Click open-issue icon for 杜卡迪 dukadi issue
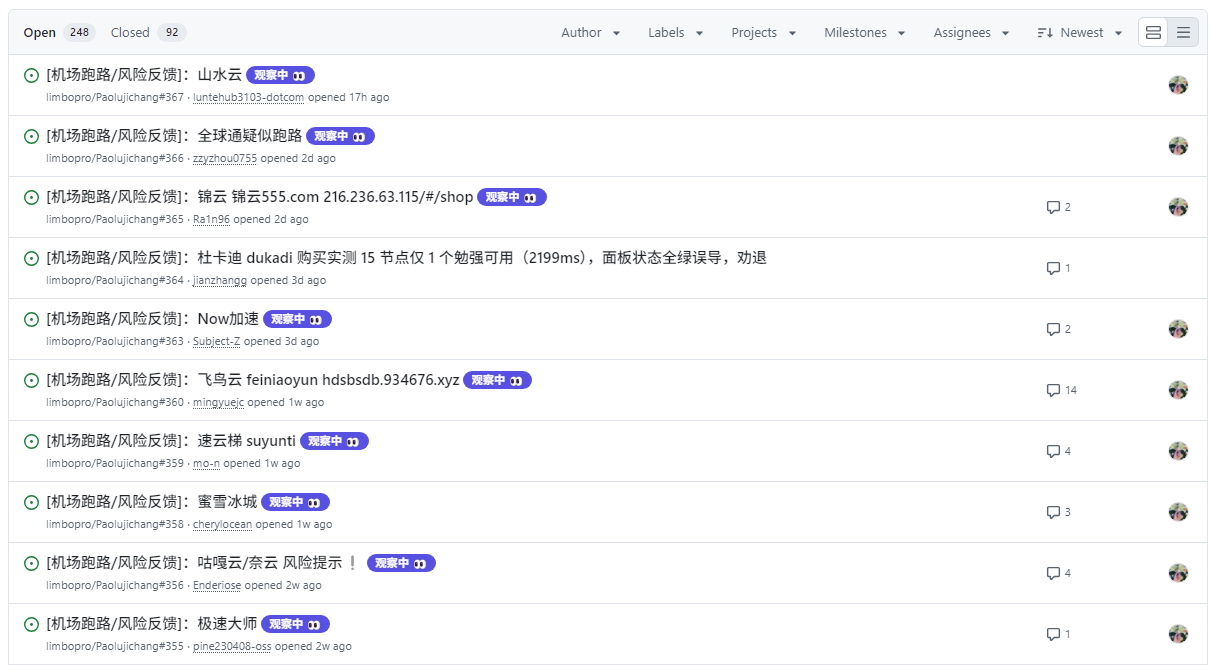The height and width of the screenshot is (665, 1210). point(31,258)
